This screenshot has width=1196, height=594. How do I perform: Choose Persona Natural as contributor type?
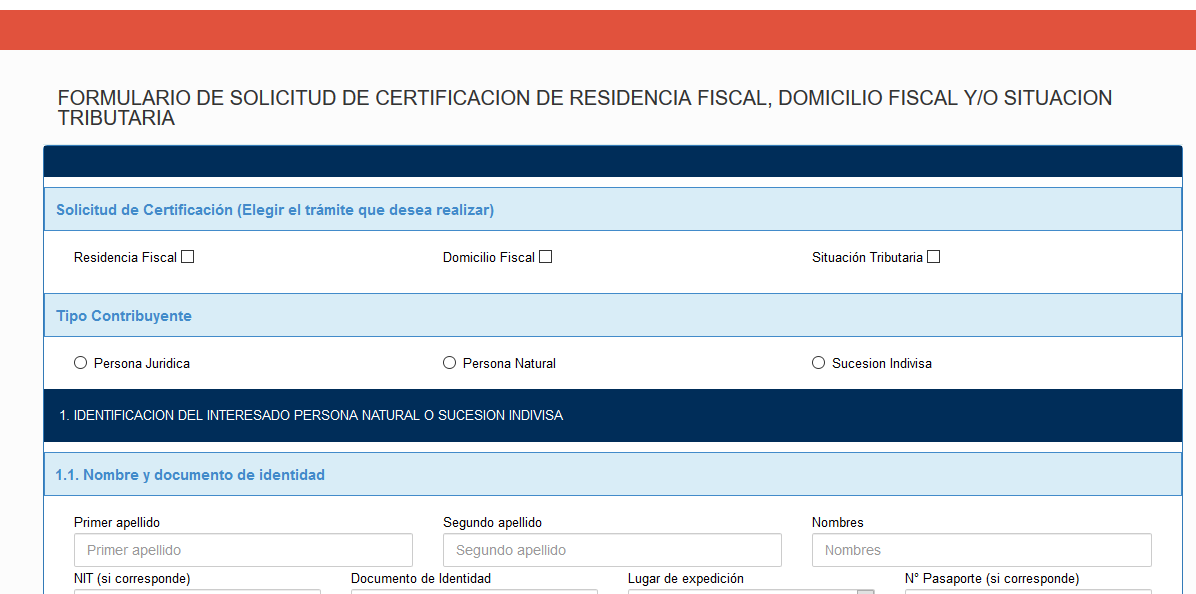point(449,362)
